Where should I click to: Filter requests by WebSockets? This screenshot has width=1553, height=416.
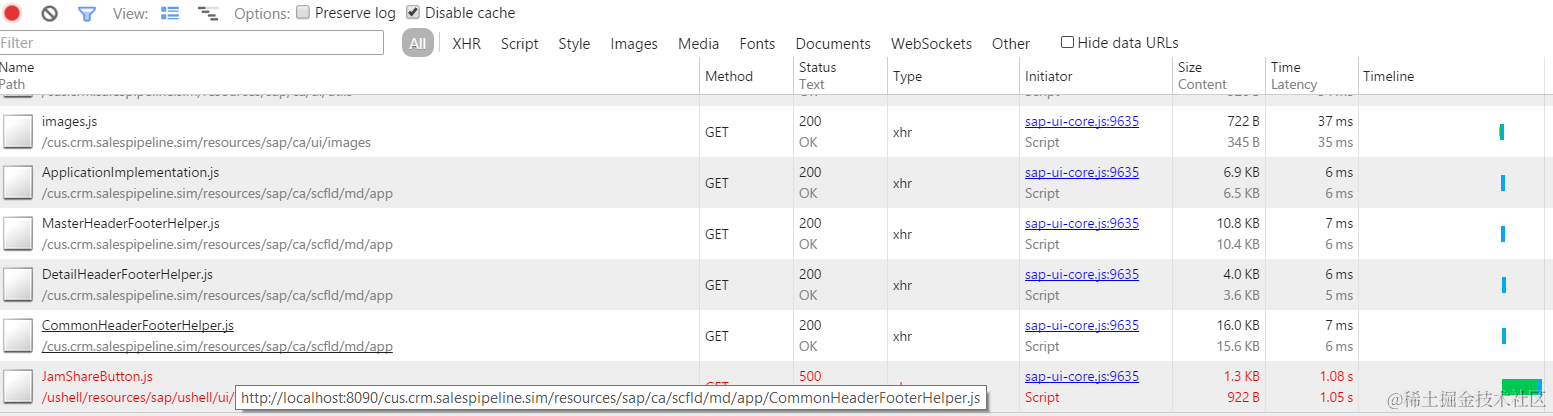click(x=931, y=44)
